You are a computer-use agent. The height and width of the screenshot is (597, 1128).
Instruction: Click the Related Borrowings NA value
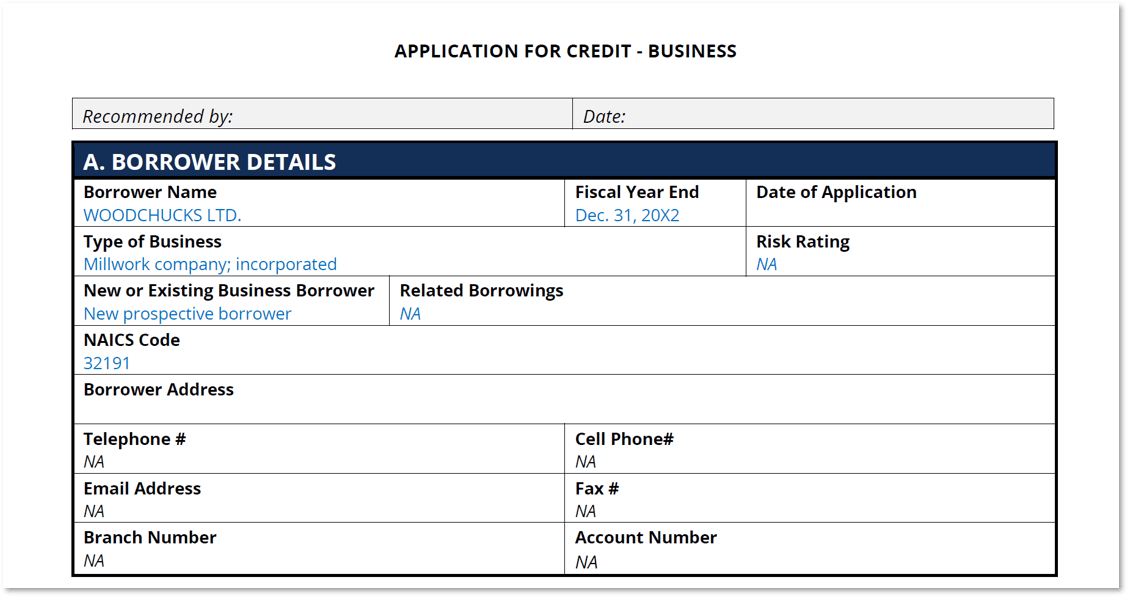410,313
